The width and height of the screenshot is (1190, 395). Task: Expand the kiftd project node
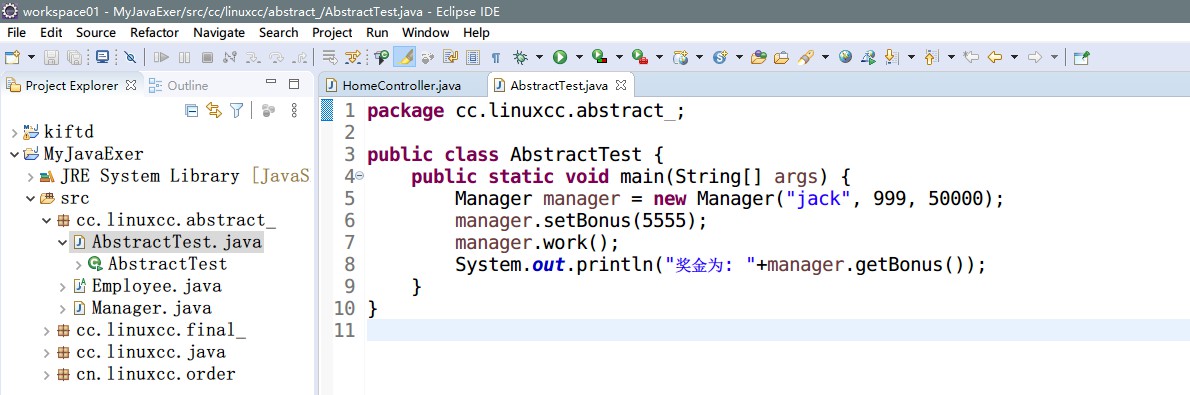[x=14, y=132]
